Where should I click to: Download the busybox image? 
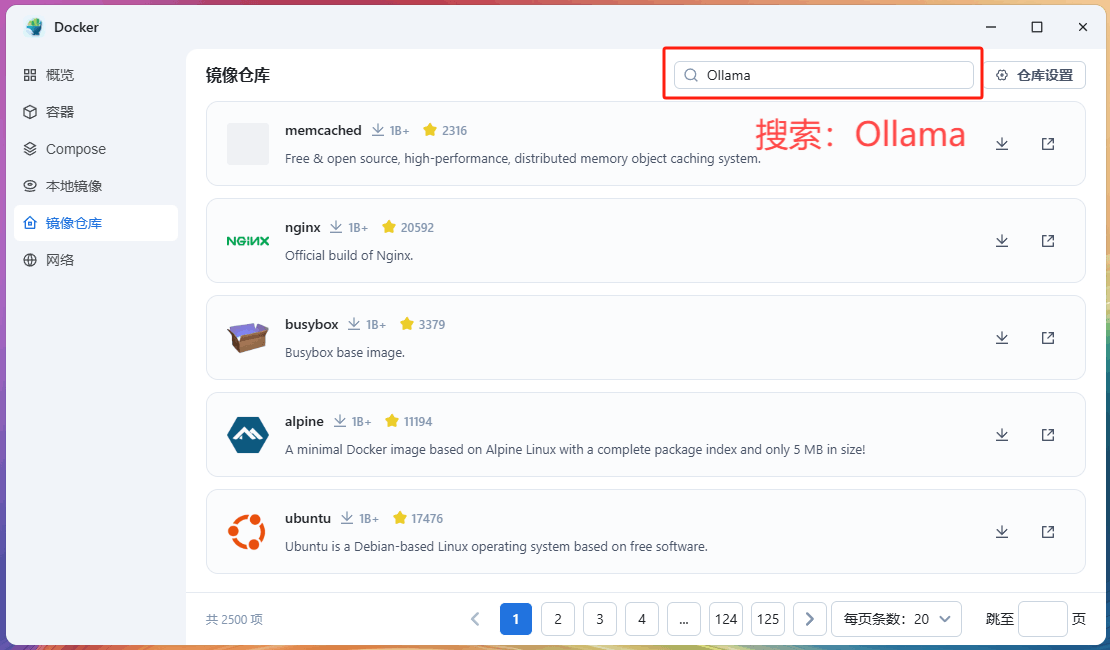coord(1002,338)
